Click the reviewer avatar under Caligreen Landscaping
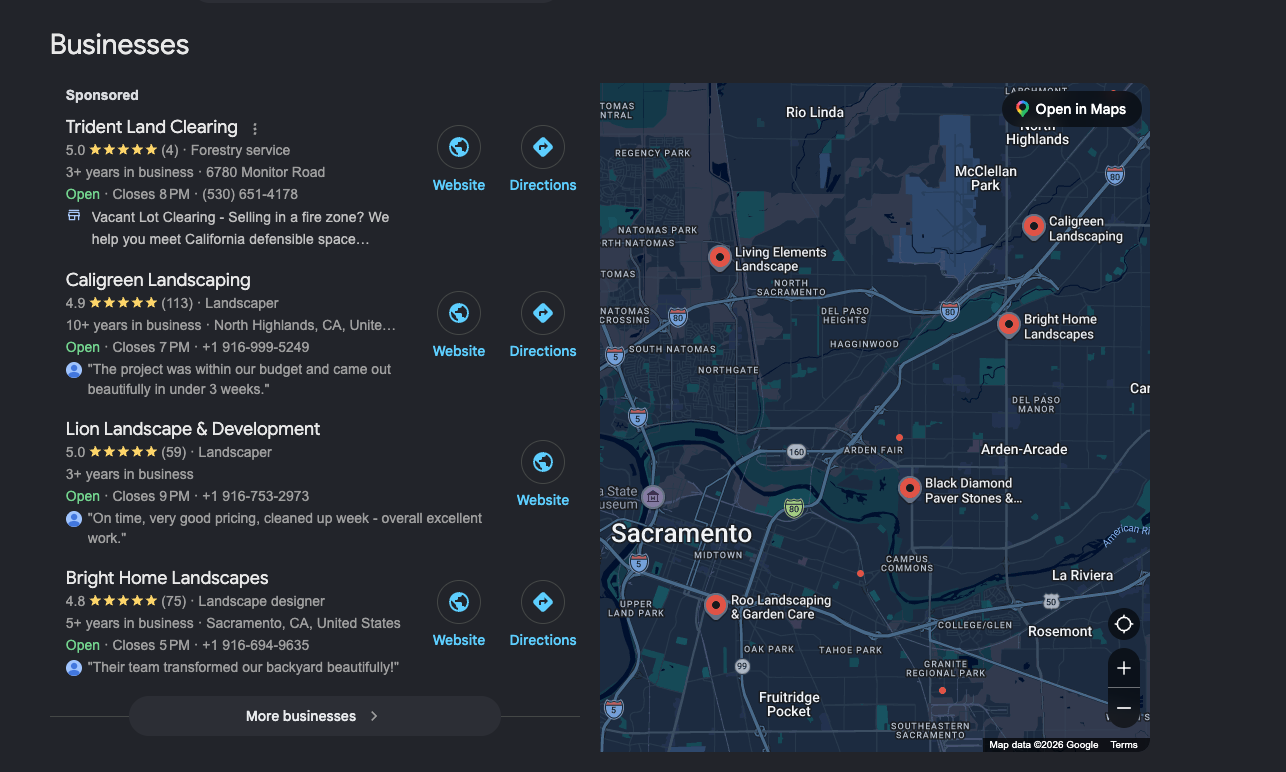1286x772 pixels. tap(74, 370)
